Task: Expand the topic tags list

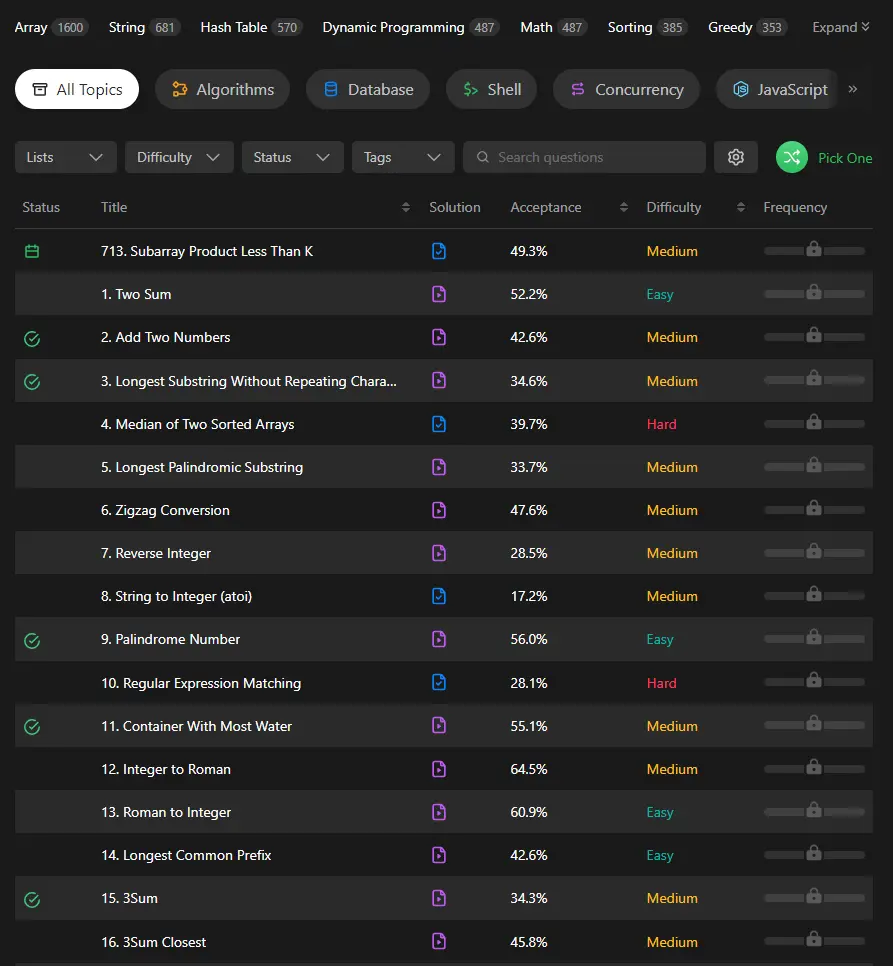Action: [841, 27]
